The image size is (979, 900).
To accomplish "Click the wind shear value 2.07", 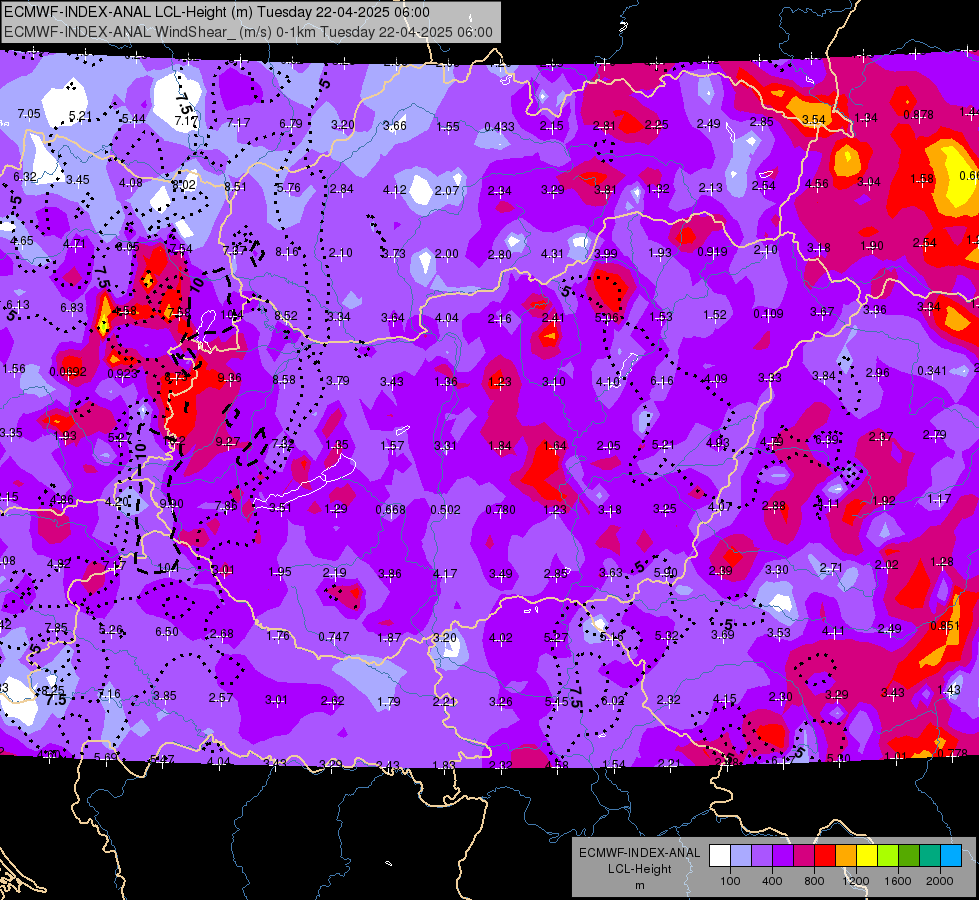I will [x=447, y=190].
